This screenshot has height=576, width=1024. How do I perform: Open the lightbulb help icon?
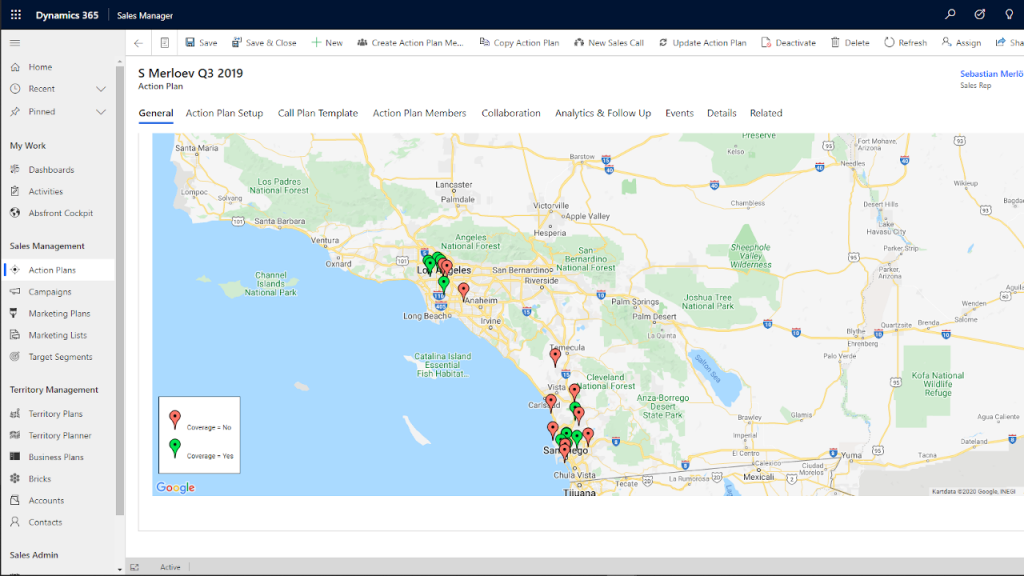click(1009, 14)
